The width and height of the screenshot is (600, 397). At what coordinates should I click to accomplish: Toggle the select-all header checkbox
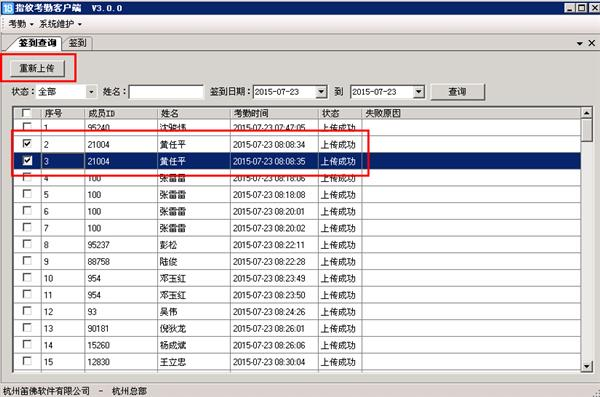(x=26, y=113)
